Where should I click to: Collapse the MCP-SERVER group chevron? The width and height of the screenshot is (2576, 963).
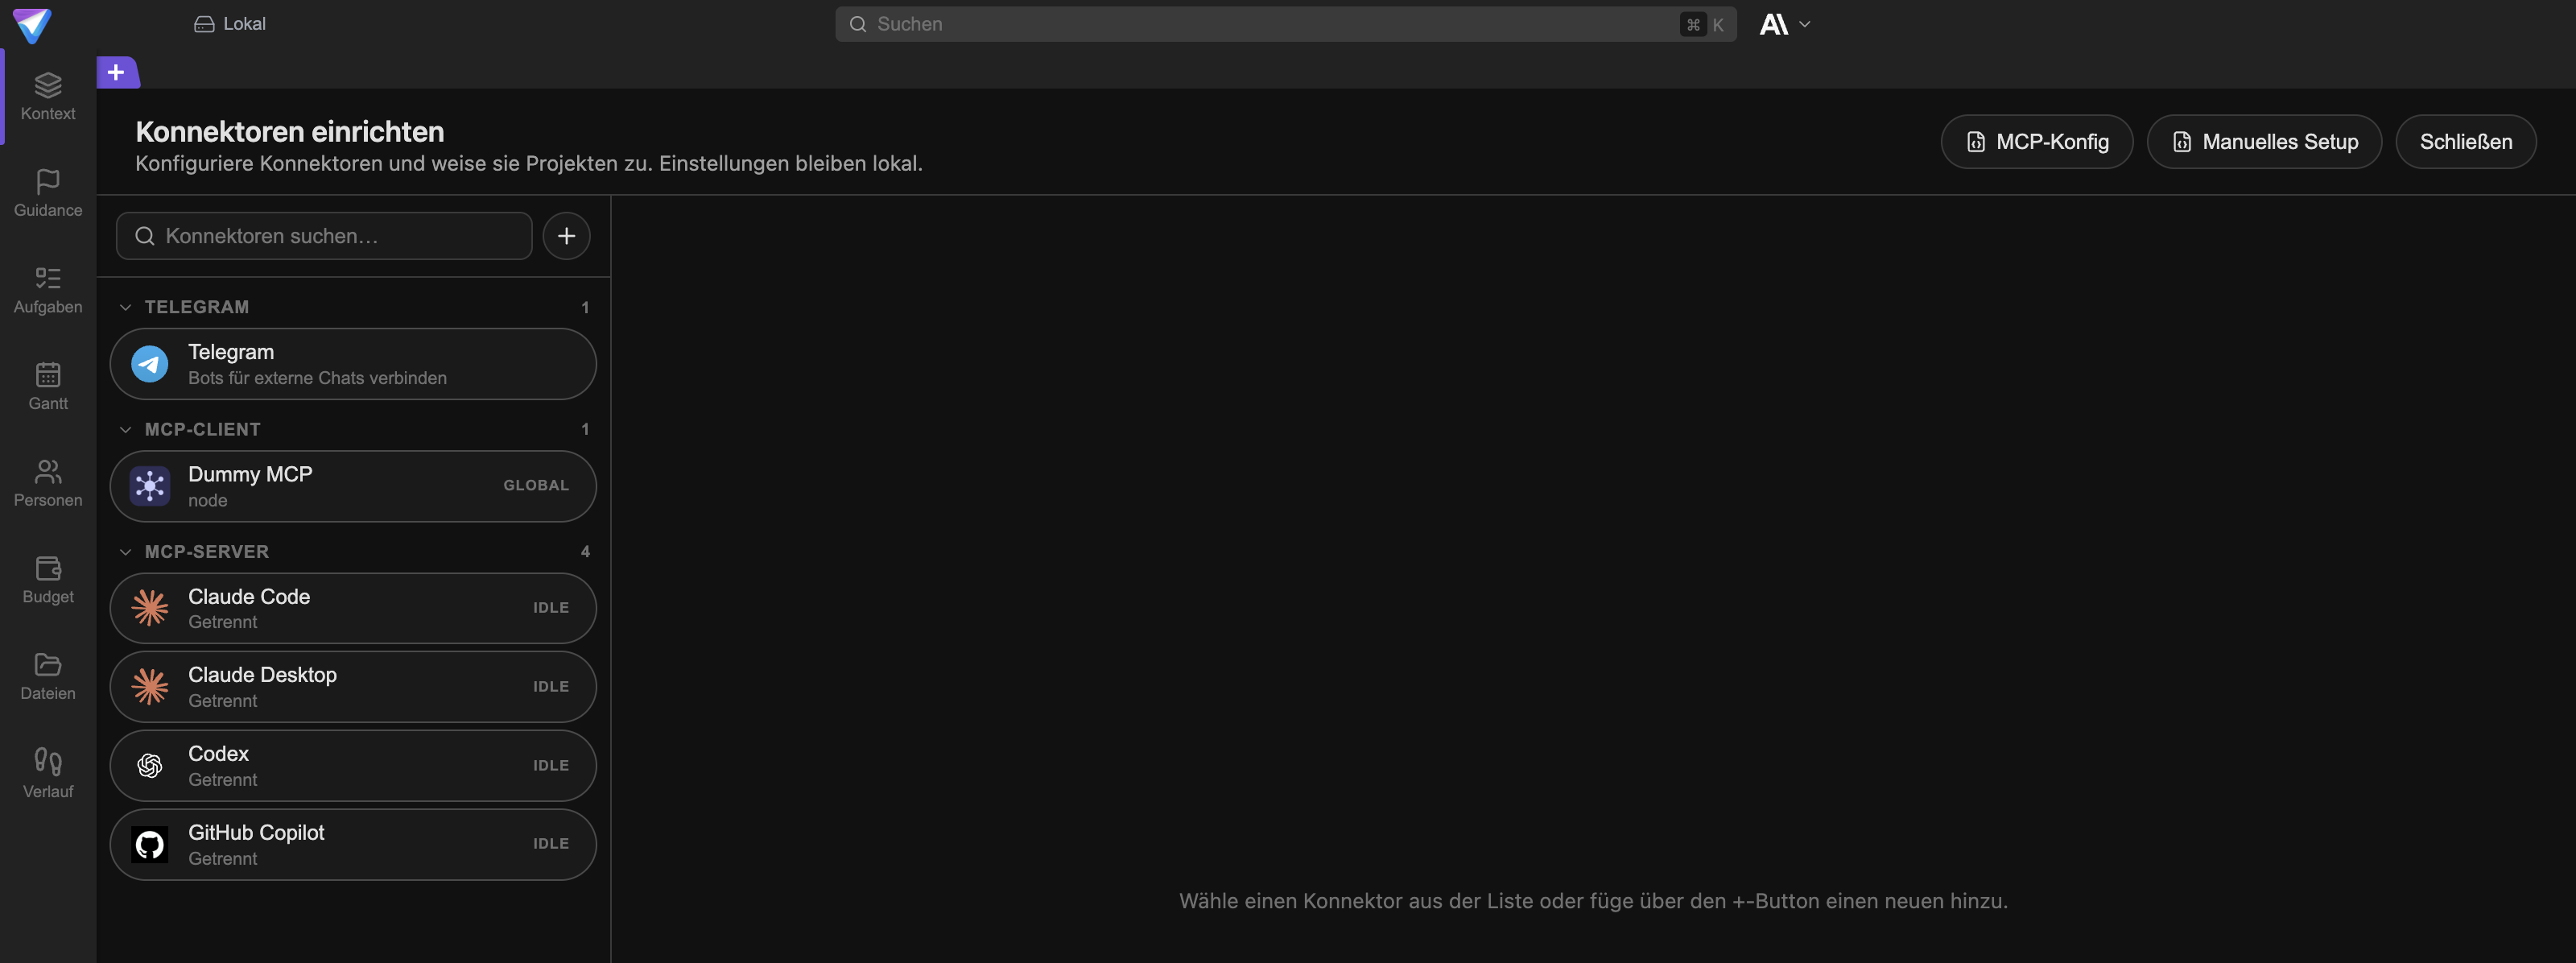point(125,552)
